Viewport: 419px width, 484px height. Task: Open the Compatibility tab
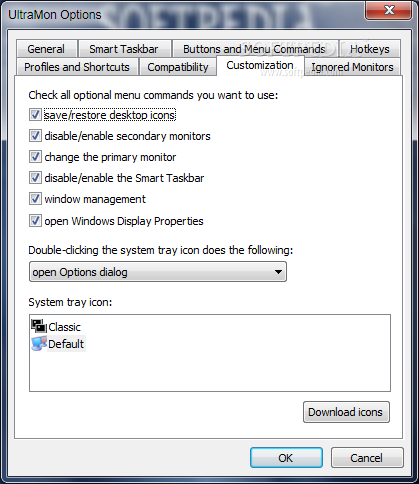point(178,67)
